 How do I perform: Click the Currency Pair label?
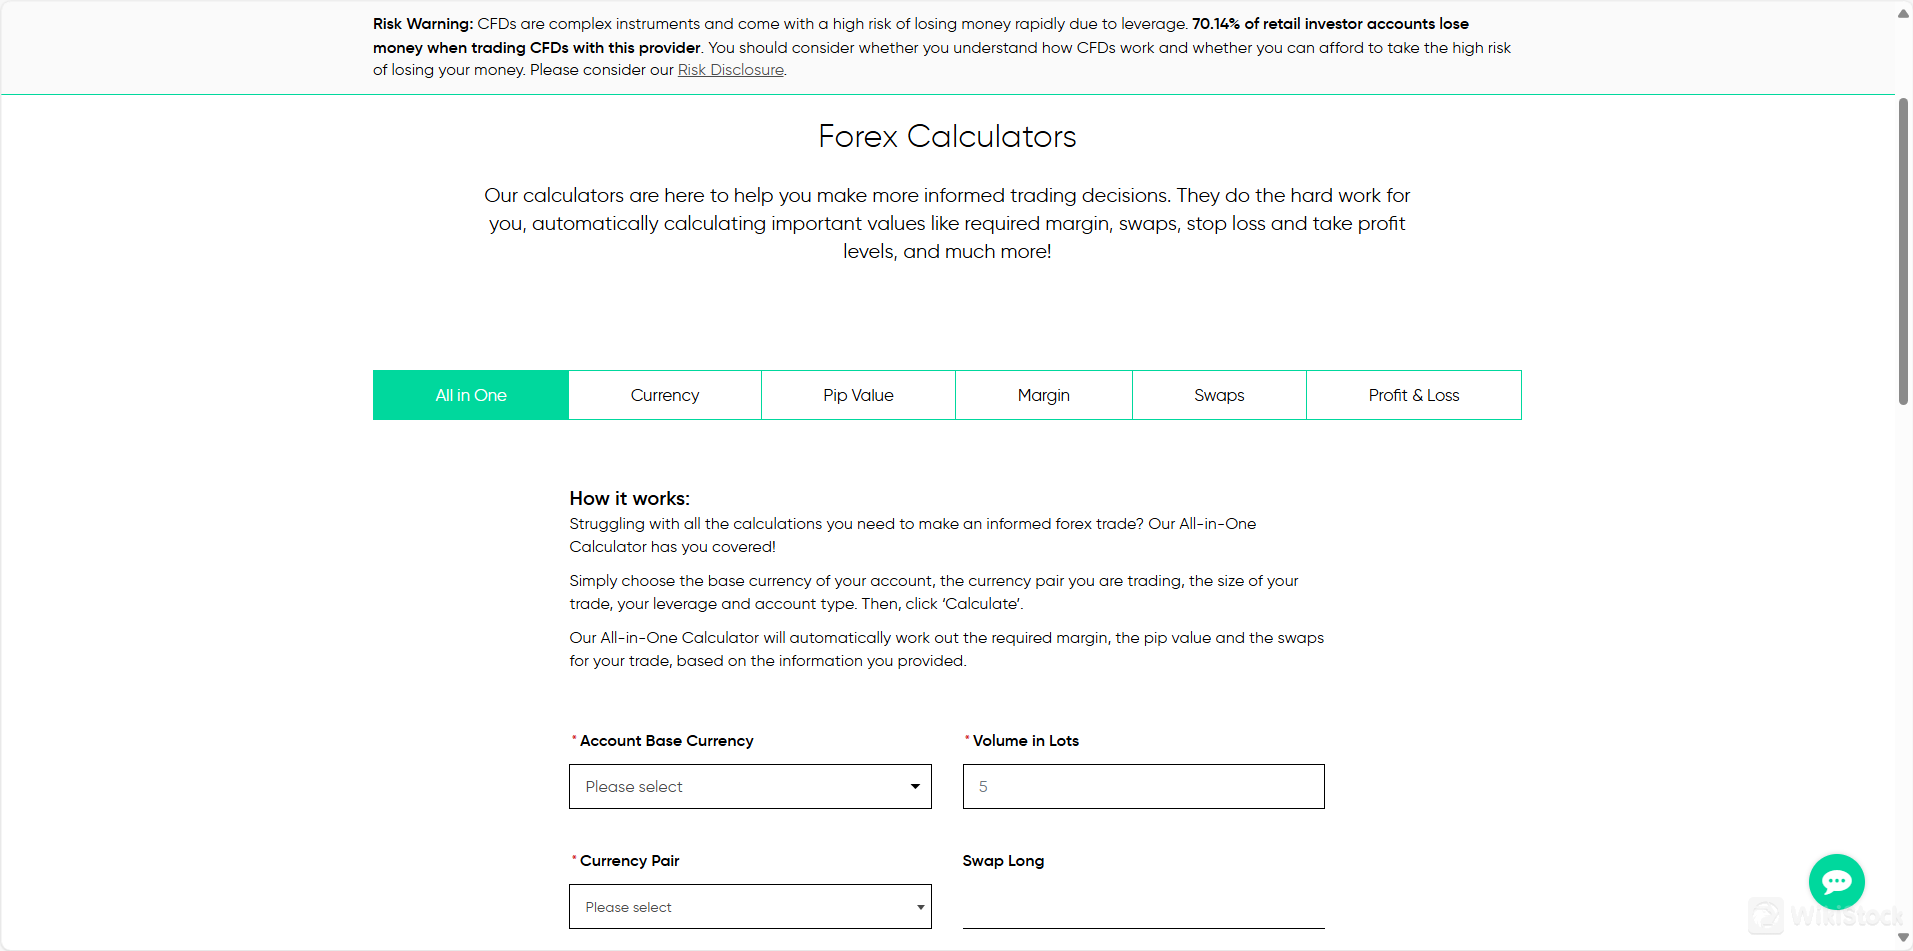629,861
